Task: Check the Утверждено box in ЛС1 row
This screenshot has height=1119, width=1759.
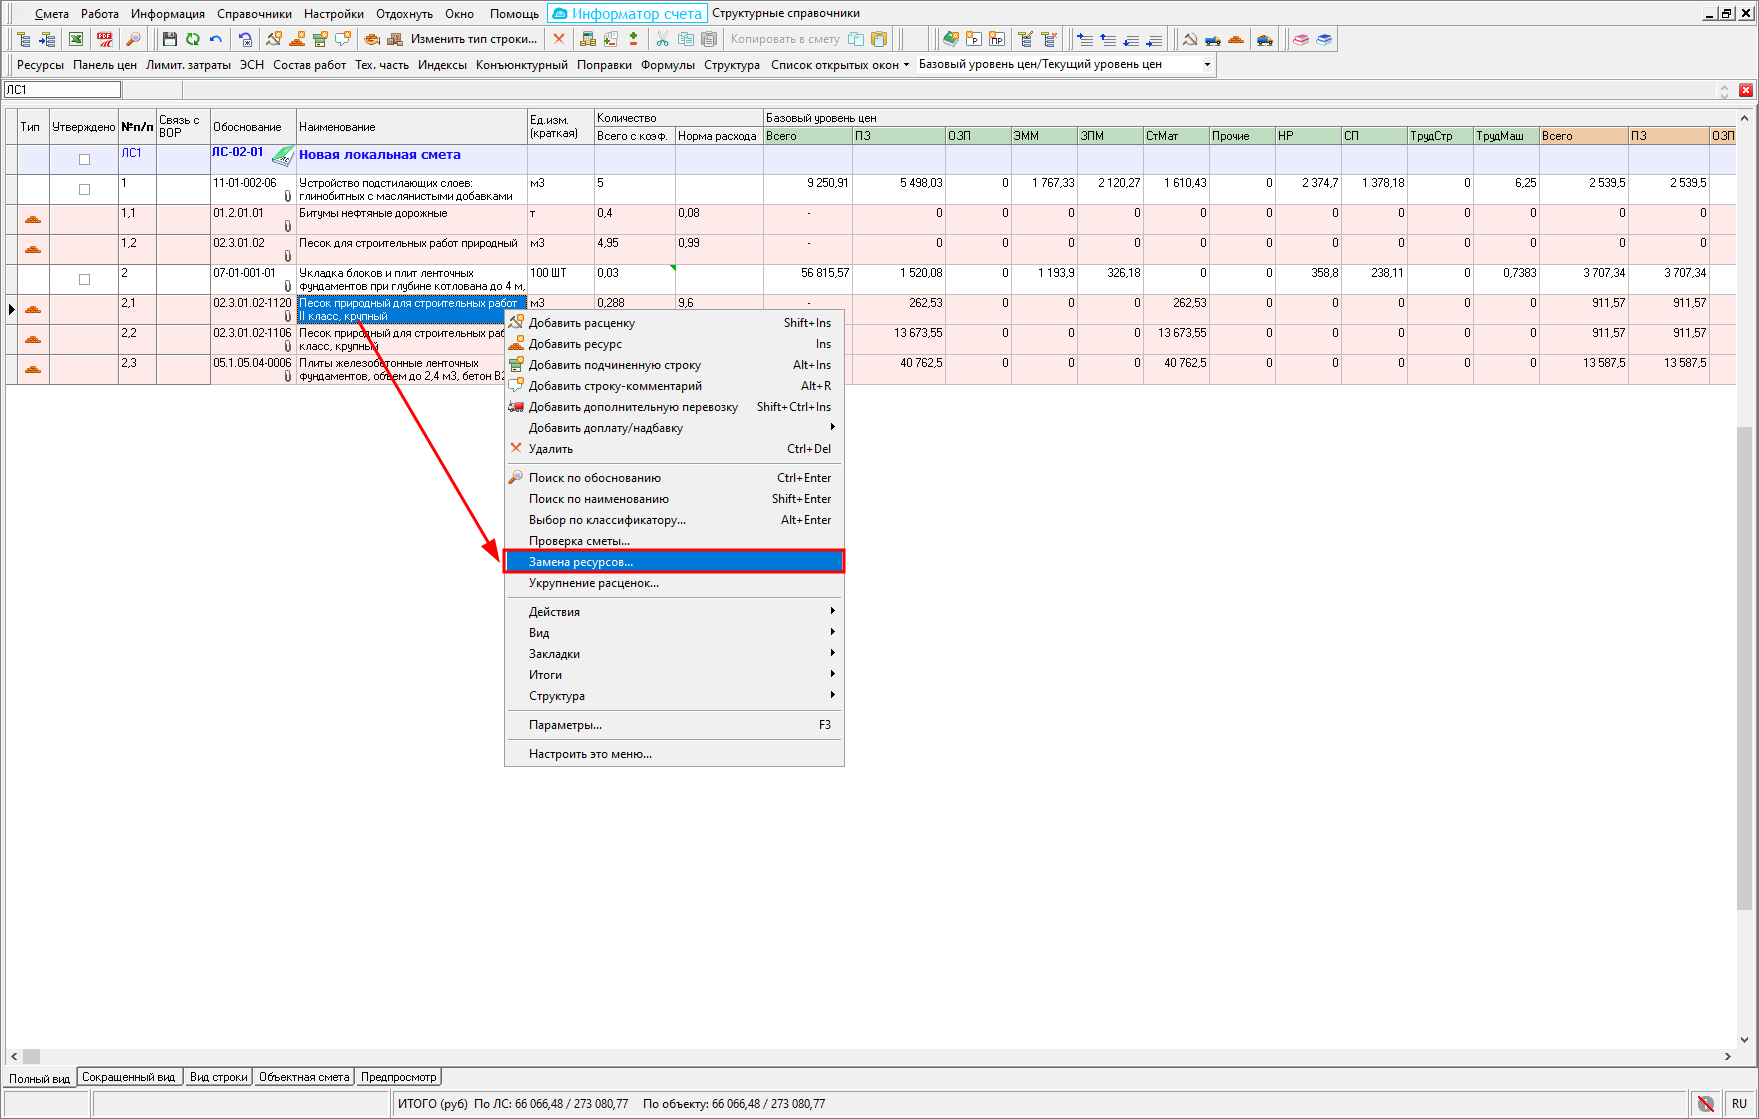Action: [85, 159]
